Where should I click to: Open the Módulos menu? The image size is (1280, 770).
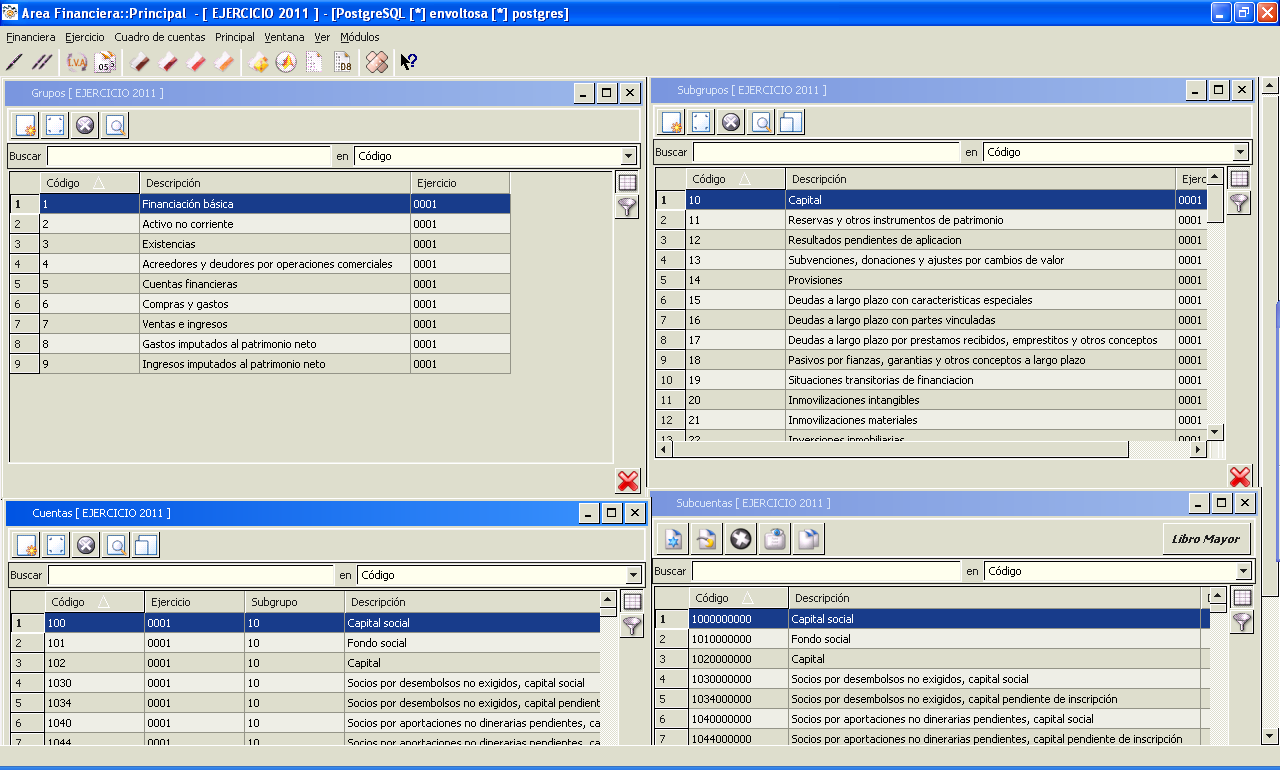click(360, 37)
